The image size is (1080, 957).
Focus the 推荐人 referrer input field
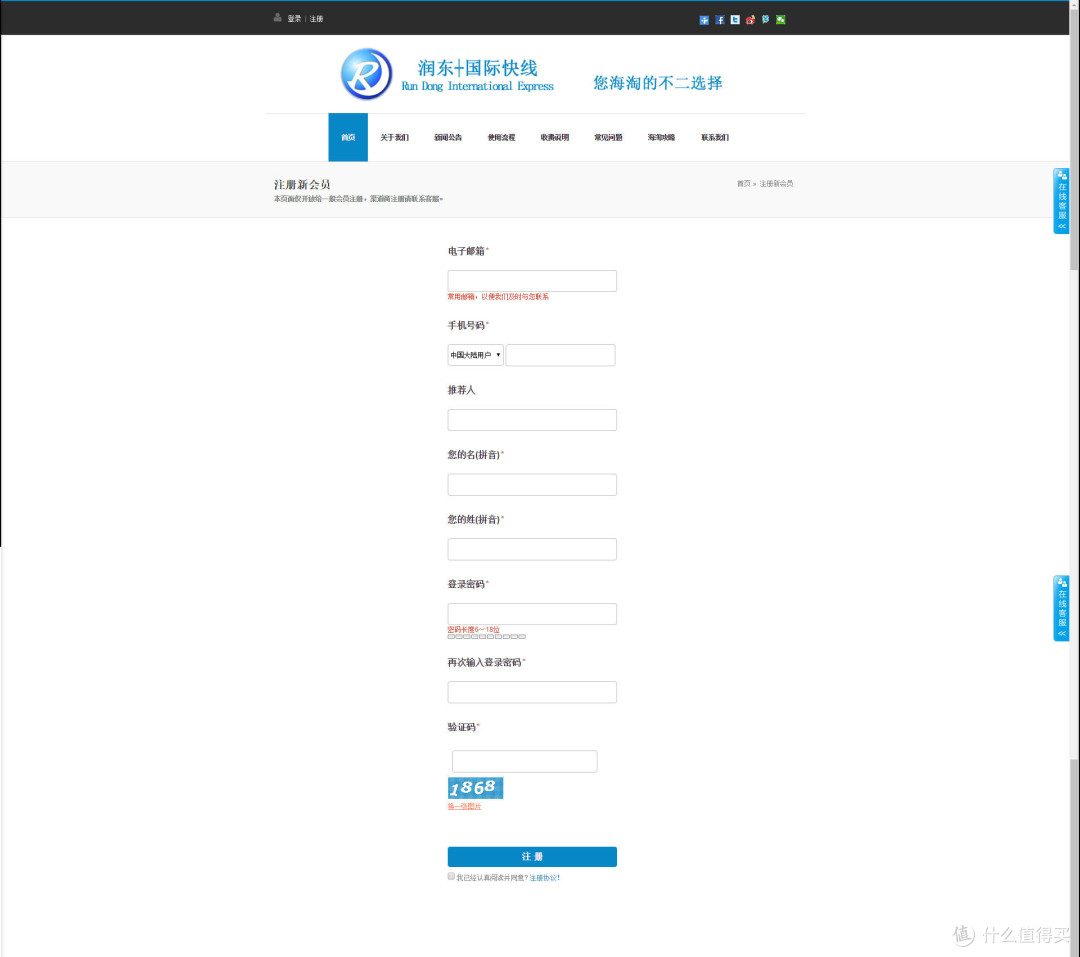(x=532, y=420)
